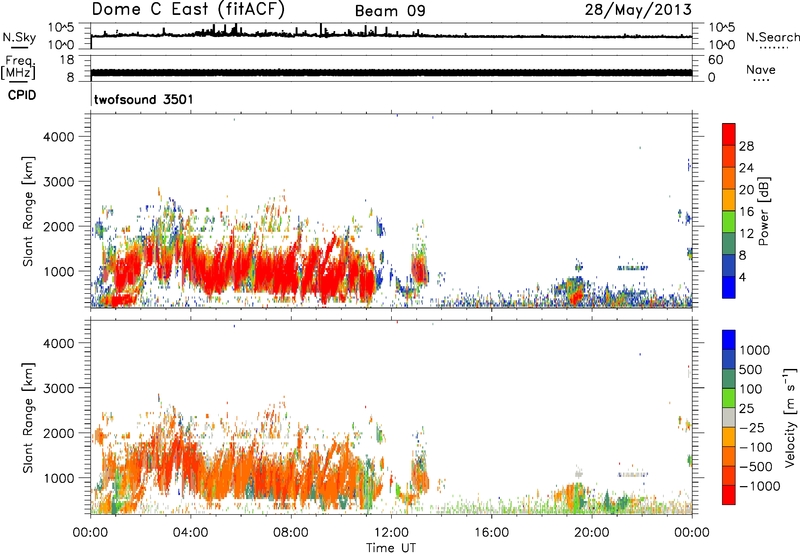Click the '08:00' time tick label

(291, 533)
